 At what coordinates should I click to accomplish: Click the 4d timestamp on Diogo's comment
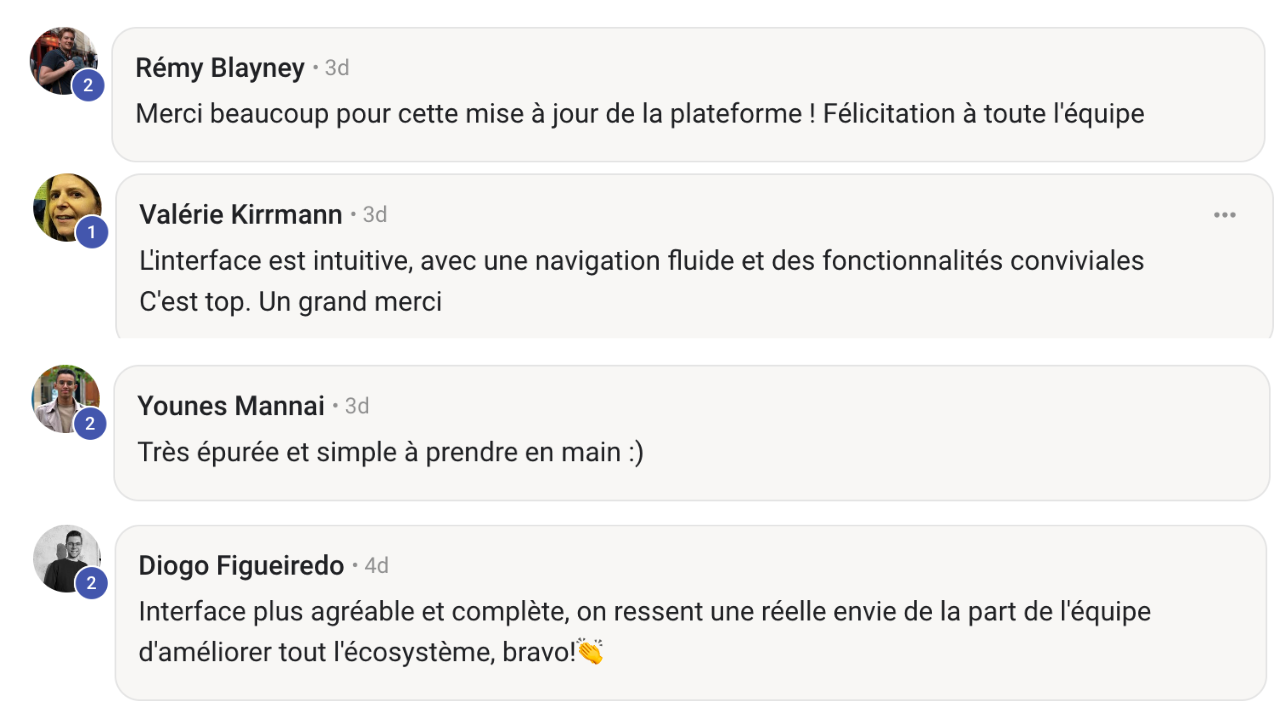(376, 565)
